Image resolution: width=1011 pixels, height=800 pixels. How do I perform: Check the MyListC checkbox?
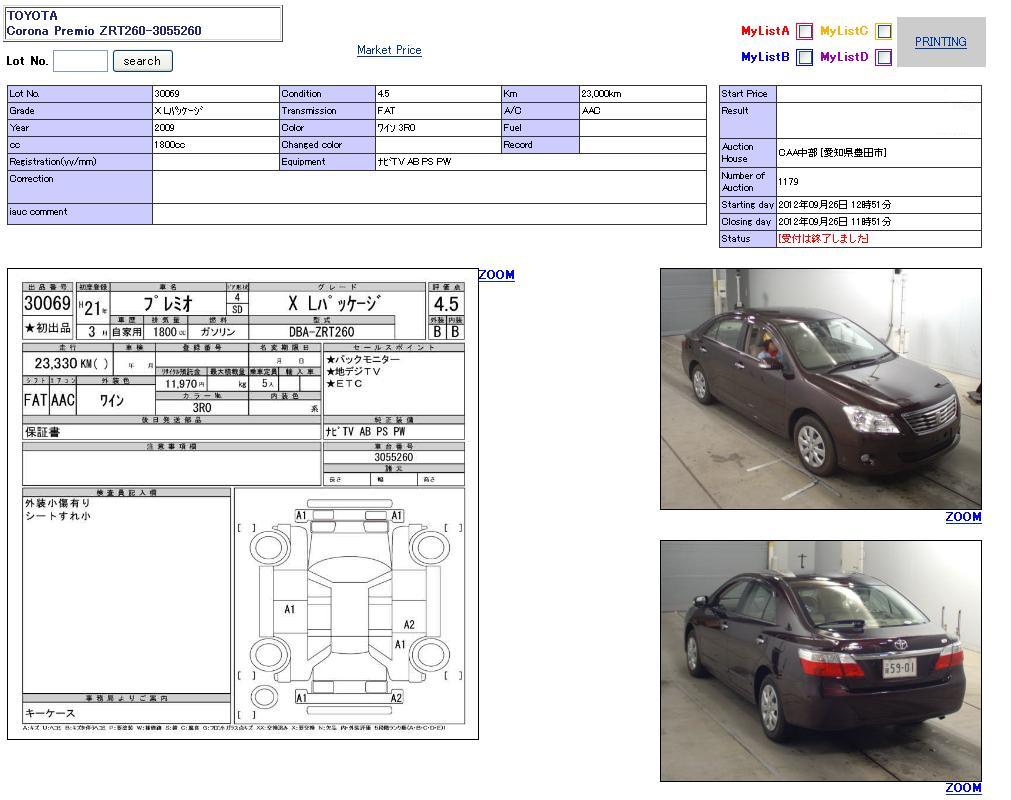[x=883, y=31]
